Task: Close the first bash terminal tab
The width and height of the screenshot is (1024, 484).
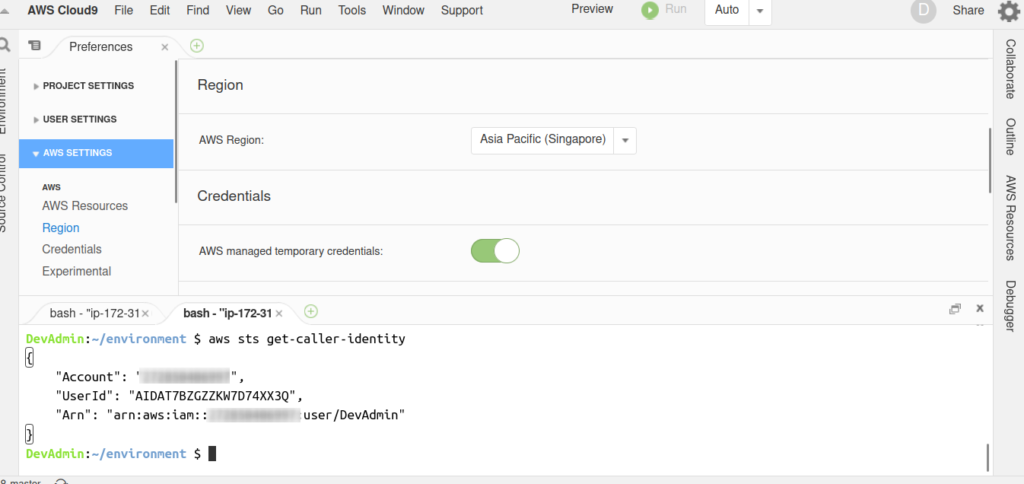Action: (145, 314)
